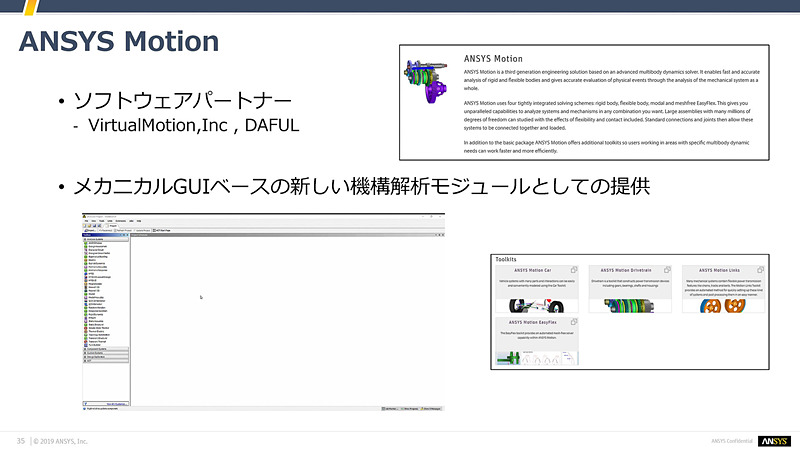Open the Help menu in Workbench

pos(139,221)
